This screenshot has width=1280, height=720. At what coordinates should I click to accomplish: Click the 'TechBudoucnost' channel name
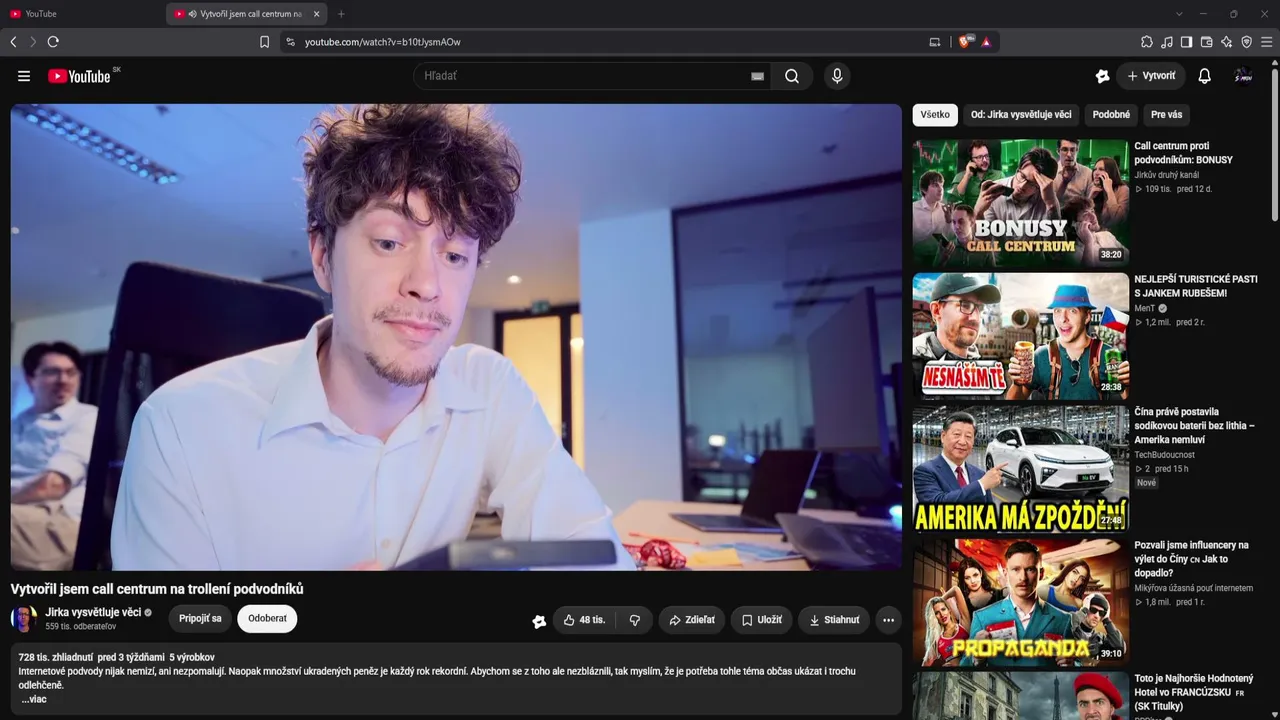[x=1164, y=455]
